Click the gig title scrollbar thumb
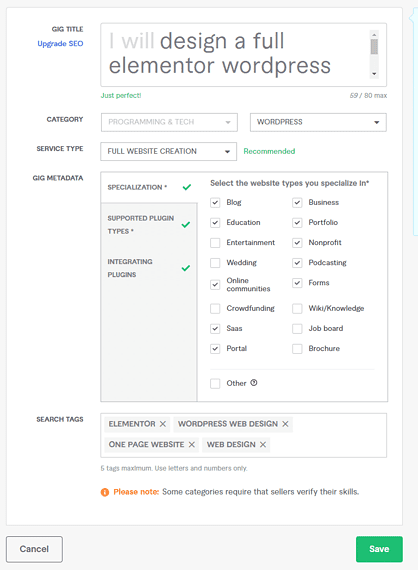 click(374, 47)
